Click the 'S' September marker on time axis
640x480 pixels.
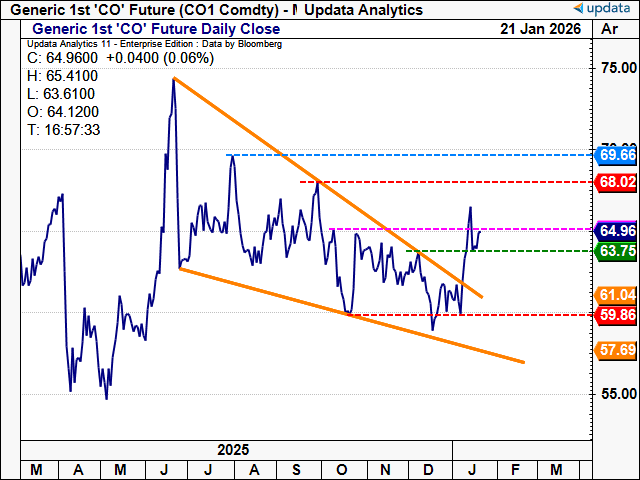[x=297, y=469]
